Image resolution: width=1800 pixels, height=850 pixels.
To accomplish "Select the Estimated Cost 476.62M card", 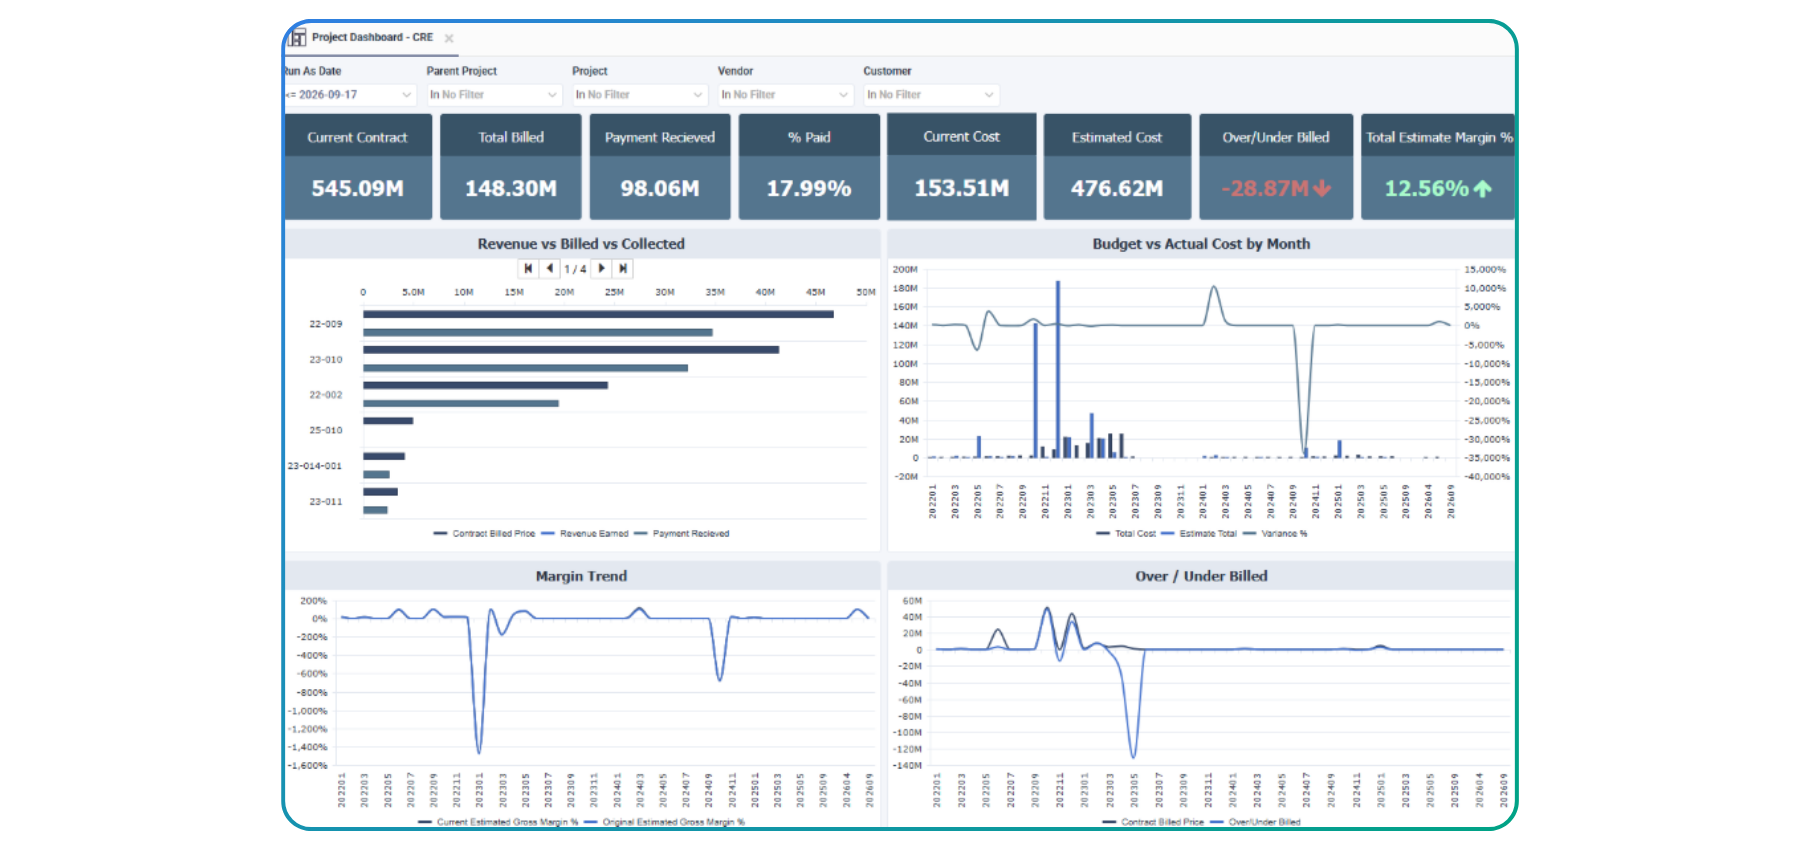I will tap(1117, 167).
